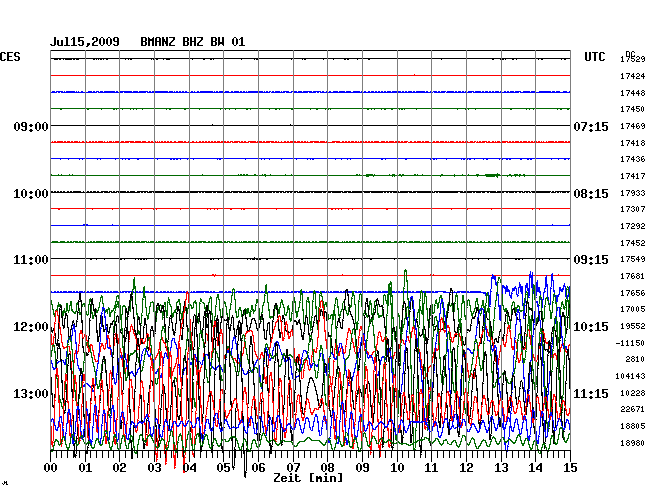Click the amplitude value "17549"
The width and height of the screenshot is (650, 494).
click(633, 259)
